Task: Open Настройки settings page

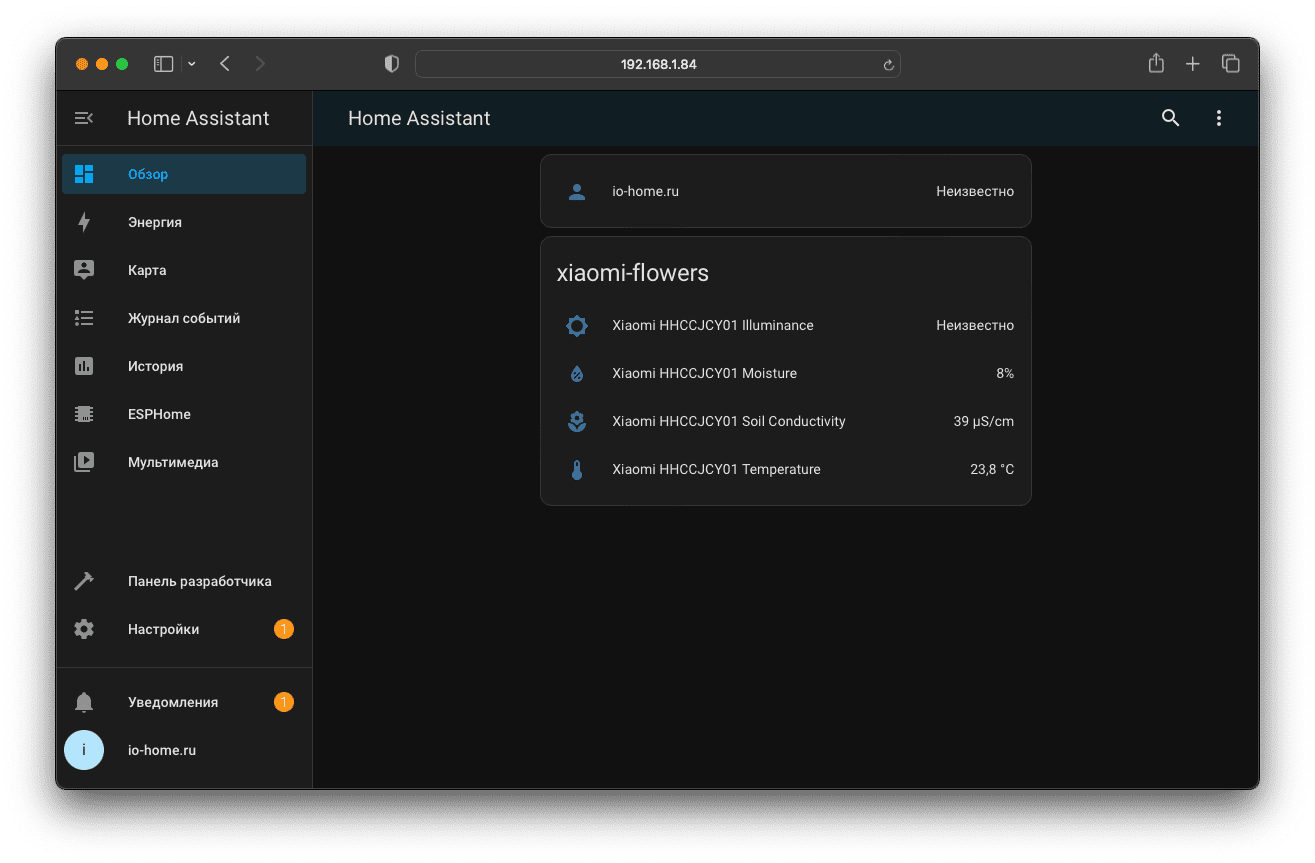Action: point(163,629)
